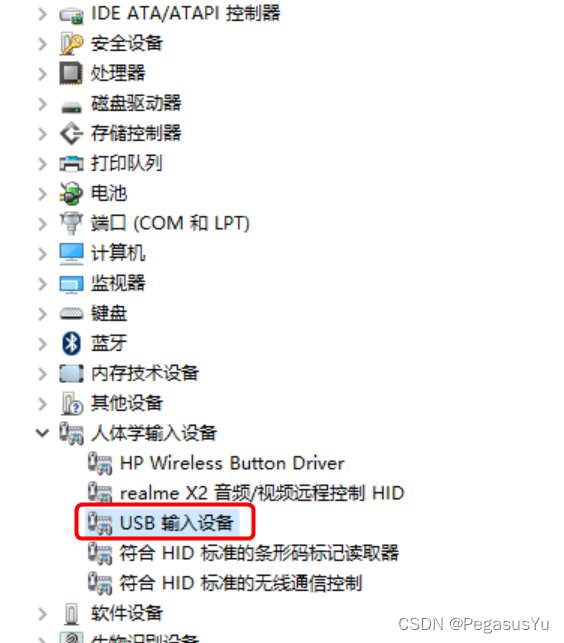Click the key icon for 安全设备

tap(71, 43)
